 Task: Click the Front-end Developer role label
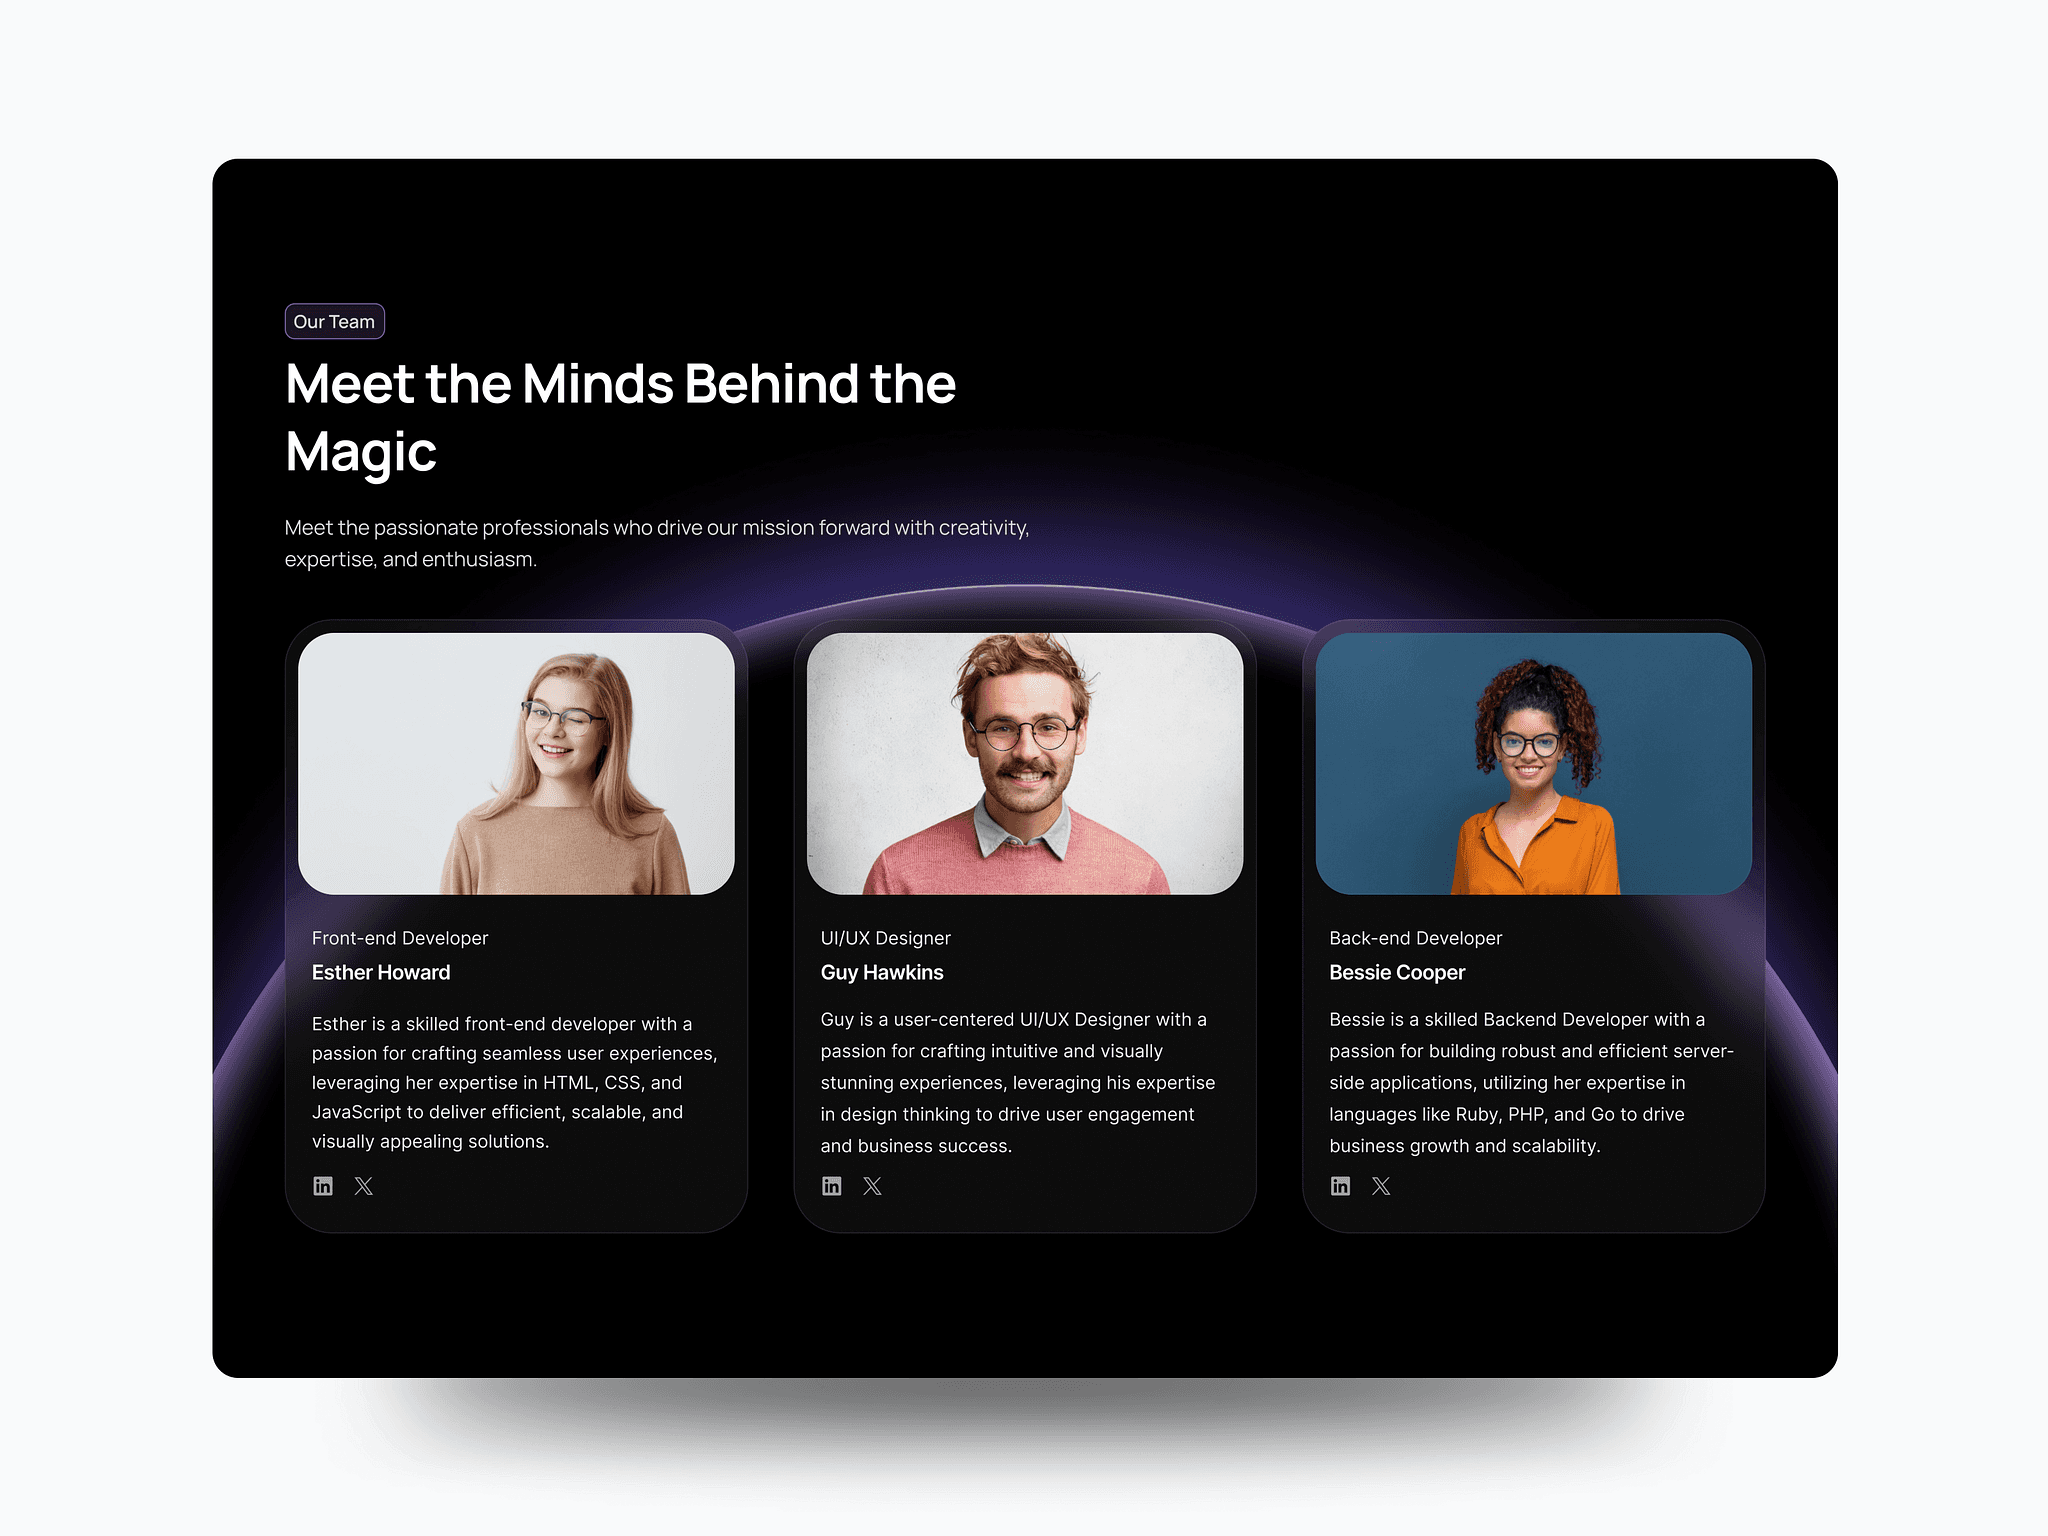(x=400, y=936)
